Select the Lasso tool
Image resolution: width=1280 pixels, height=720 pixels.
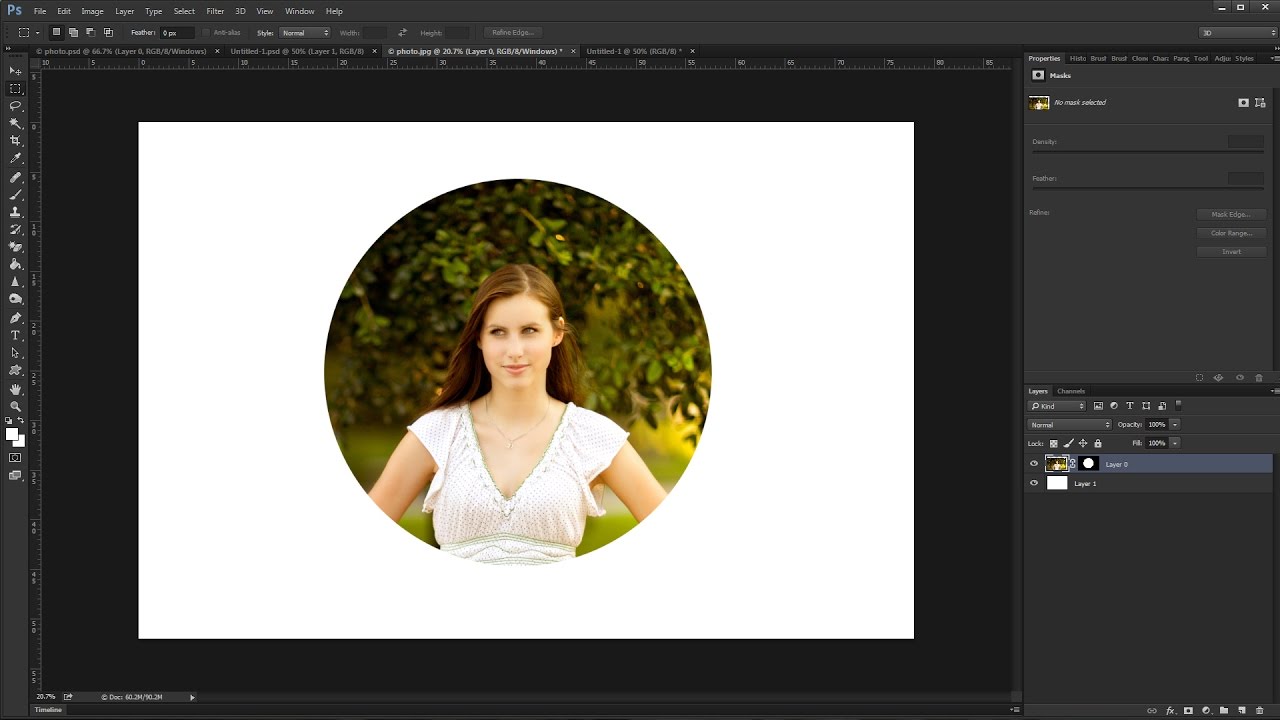(15, 106)
